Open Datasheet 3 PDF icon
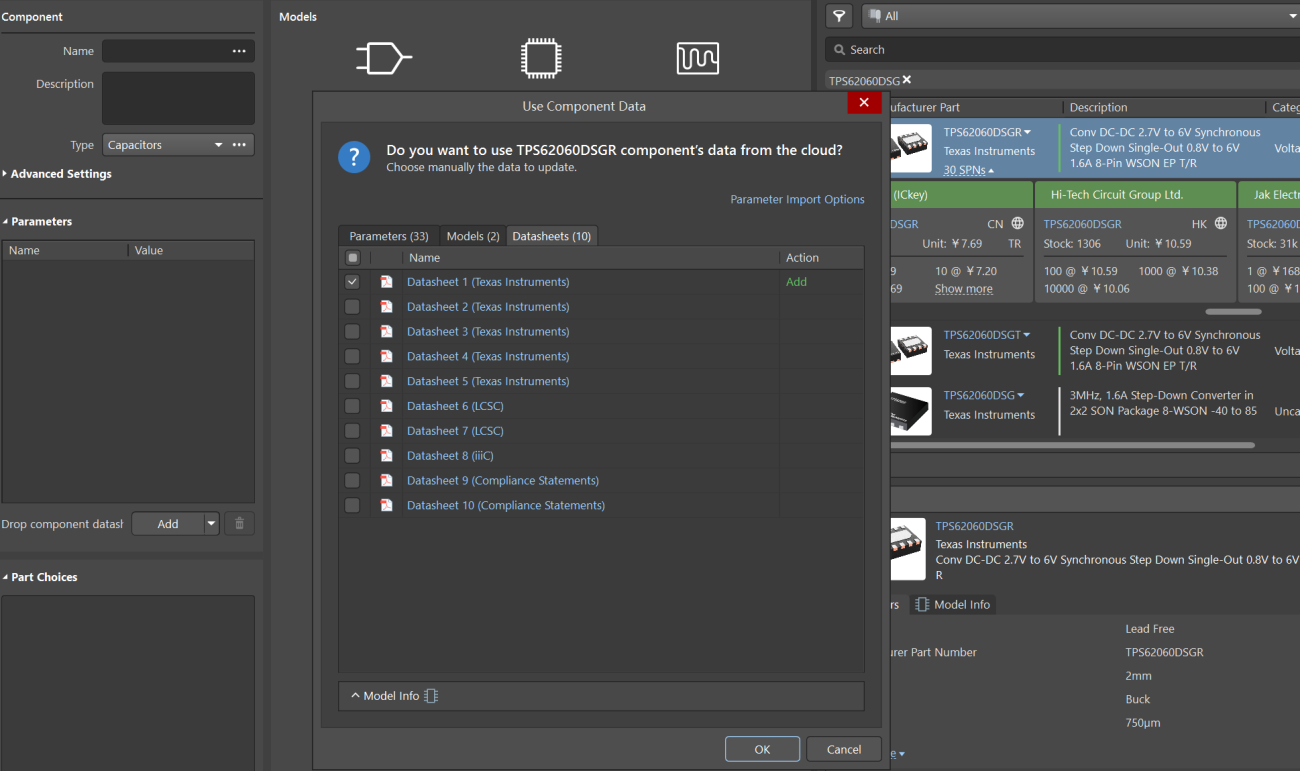Screen dimensions: 1300x771 386,332
